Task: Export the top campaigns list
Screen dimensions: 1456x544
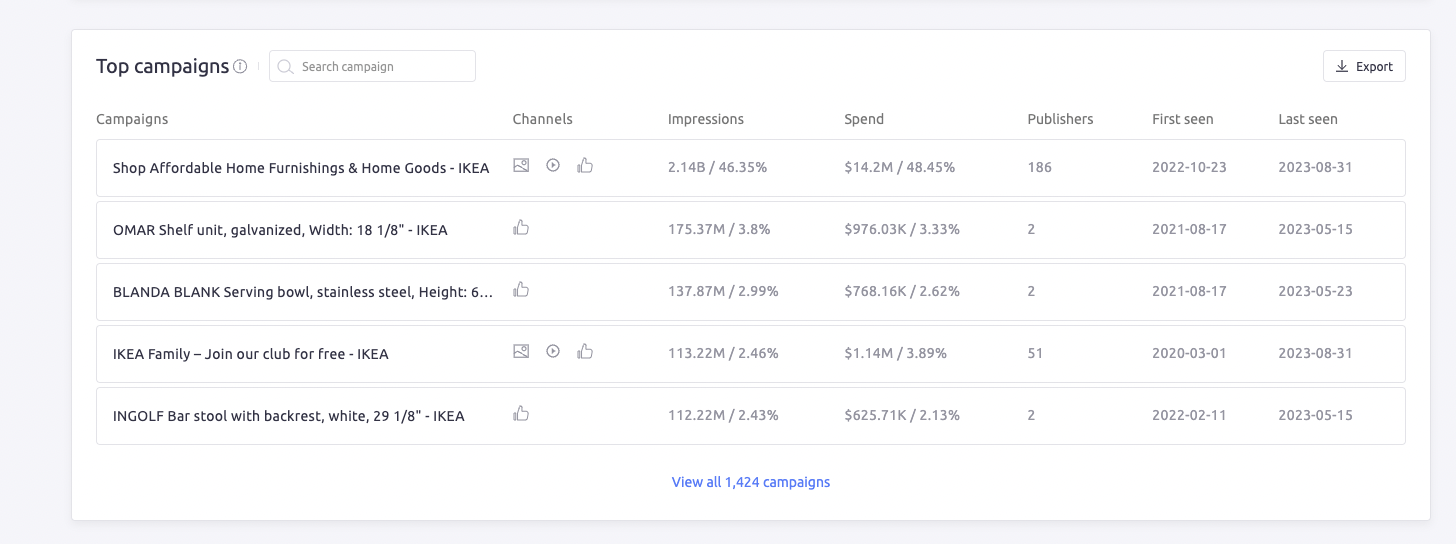Action: pos(1363,67)
